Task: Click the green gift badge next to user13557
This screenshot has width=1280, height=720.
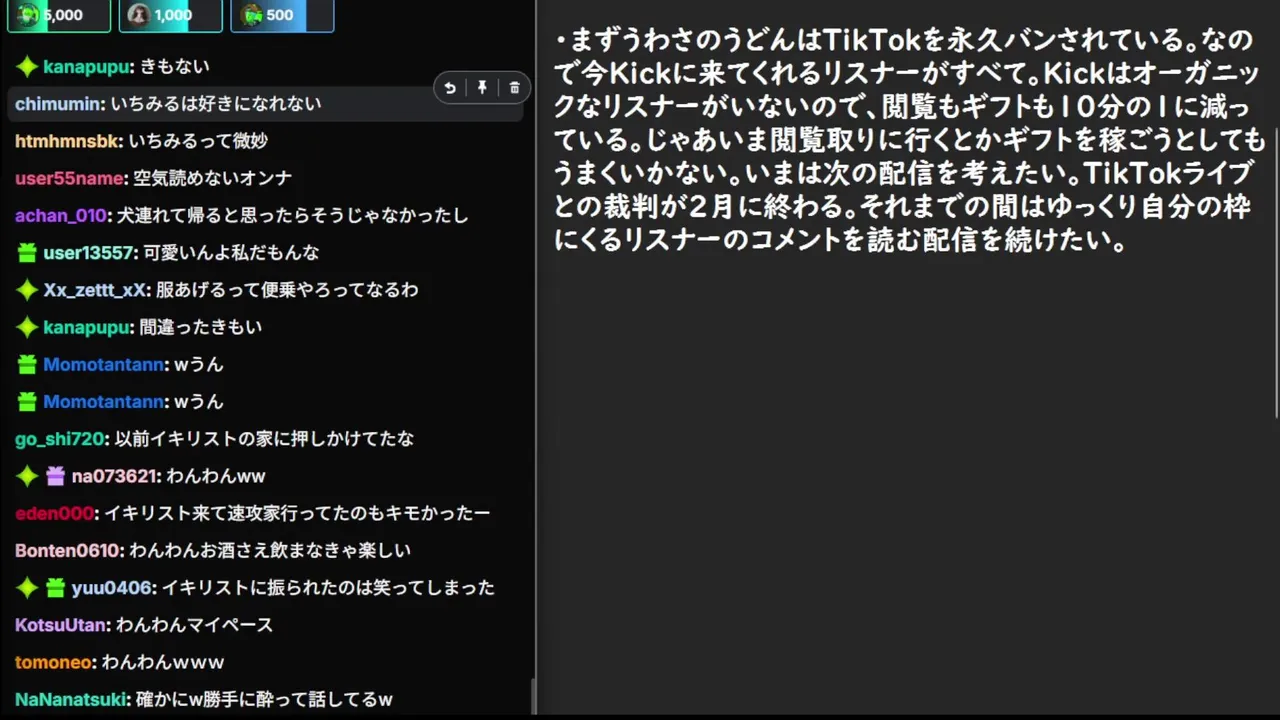Action: pos(27,253)
